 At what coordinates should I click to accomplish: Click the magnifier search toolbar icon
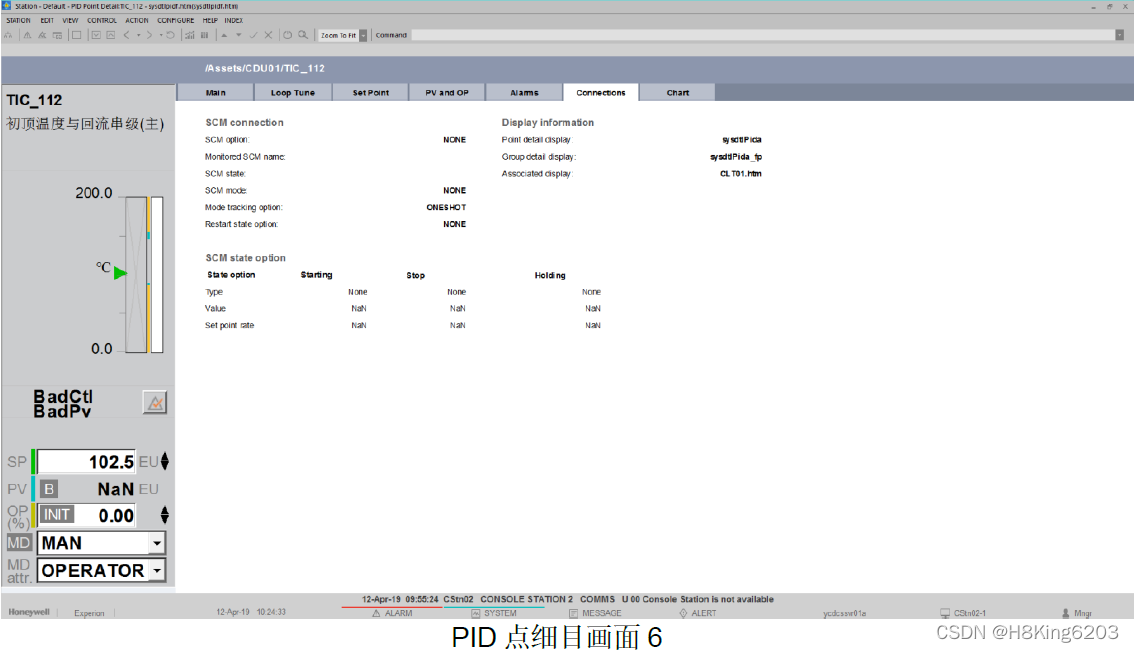pyautogui.click(x=303, y=35)
